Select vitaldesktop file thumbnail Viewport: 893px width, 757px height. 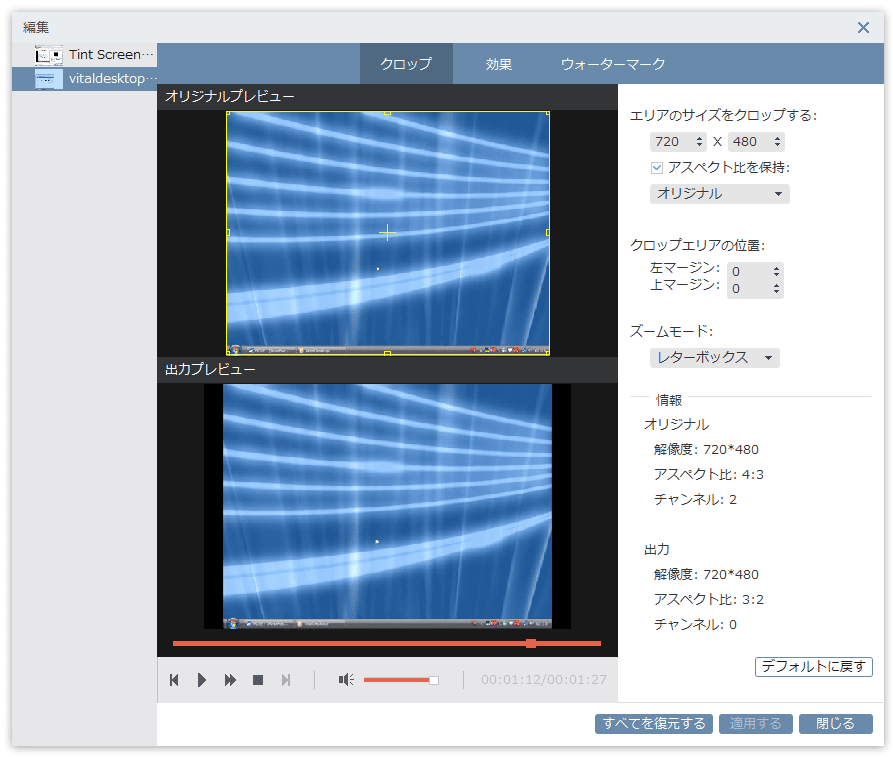[x=49, y=79]
